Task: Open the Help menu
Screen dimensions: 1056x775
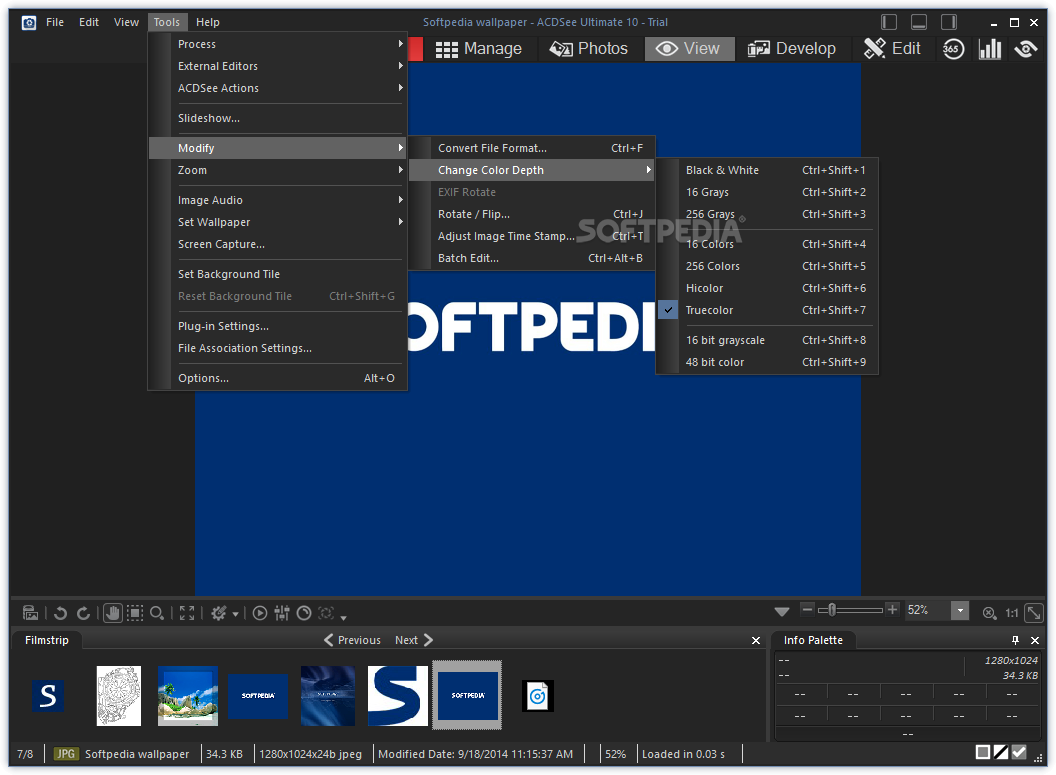Action: (x=207, y=22)
